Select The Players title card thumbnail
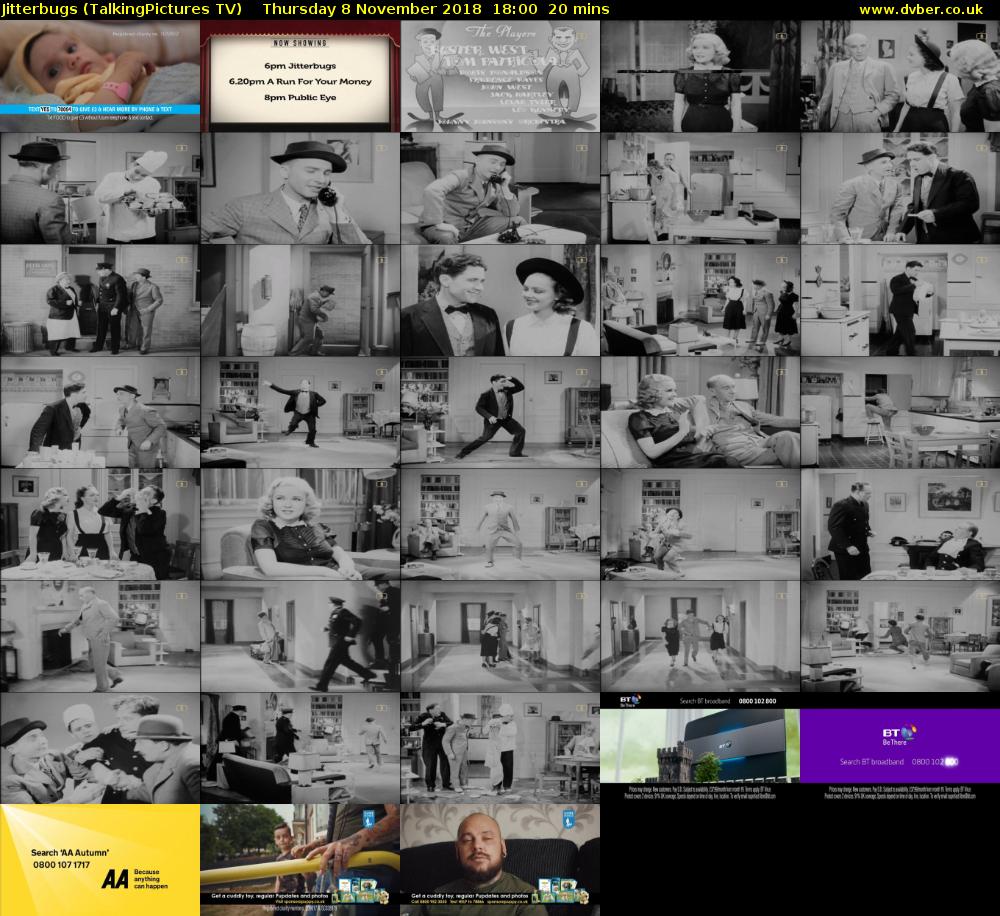 point(500,75)
